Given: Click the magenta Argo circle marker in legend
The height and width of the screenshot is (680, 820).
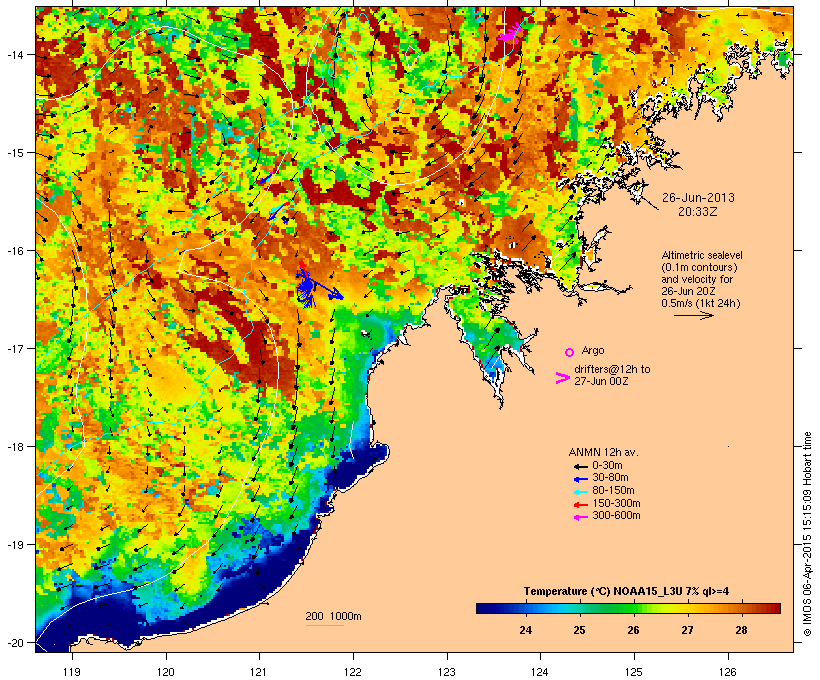Looking at the screenshot, I should click(569, 352).
